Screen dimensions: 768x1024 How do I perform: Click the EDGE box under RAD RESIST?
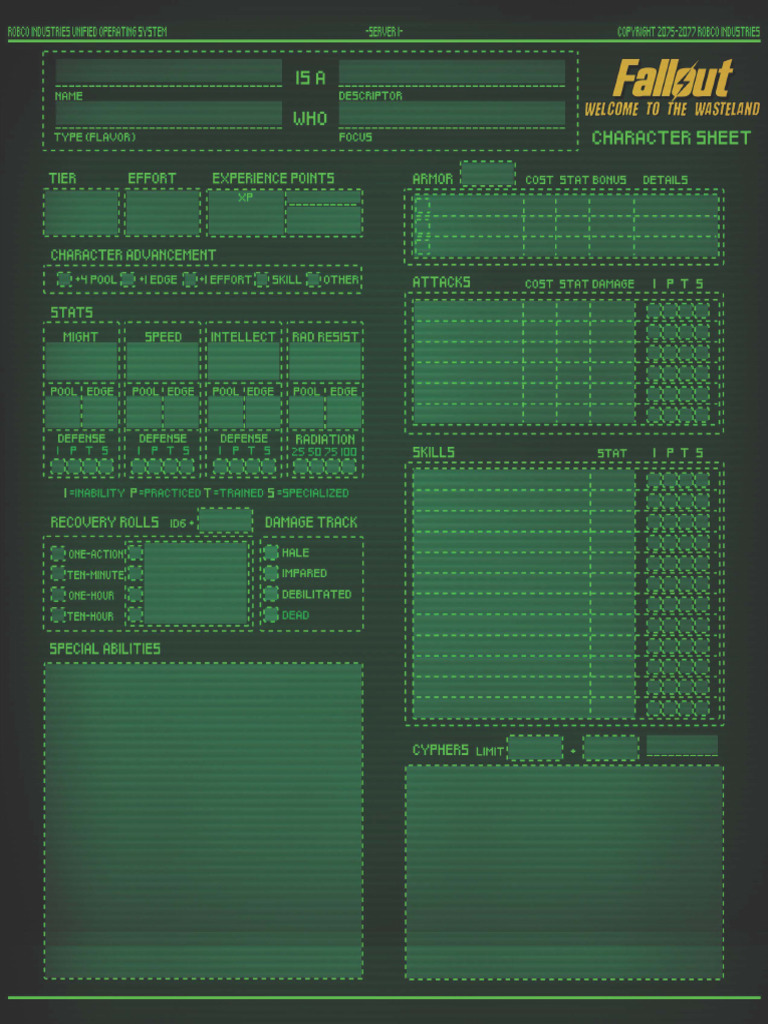[344, 413]
